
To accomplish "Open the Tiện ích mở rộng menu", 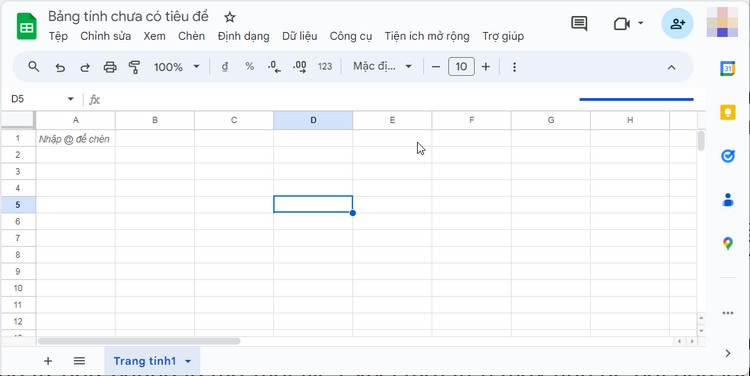I will click(427, 36).
